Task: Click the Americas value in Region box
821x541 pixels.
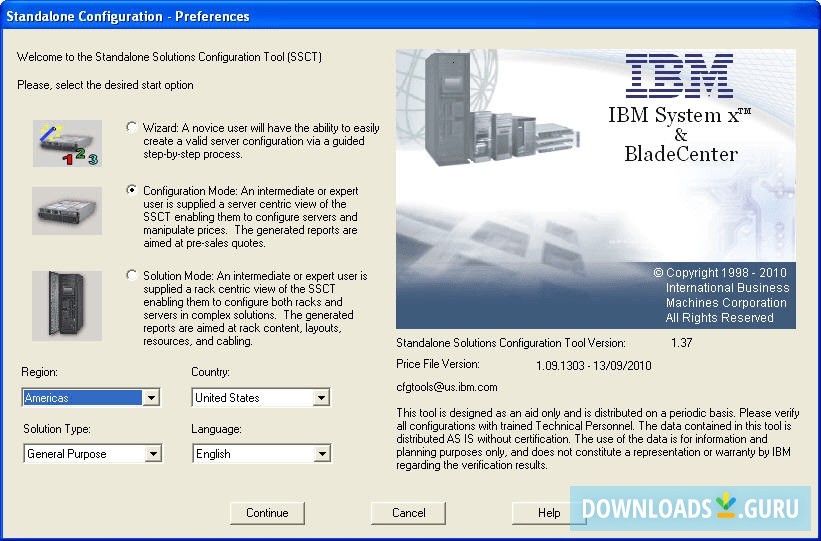Action: click(x=83, y=398)
